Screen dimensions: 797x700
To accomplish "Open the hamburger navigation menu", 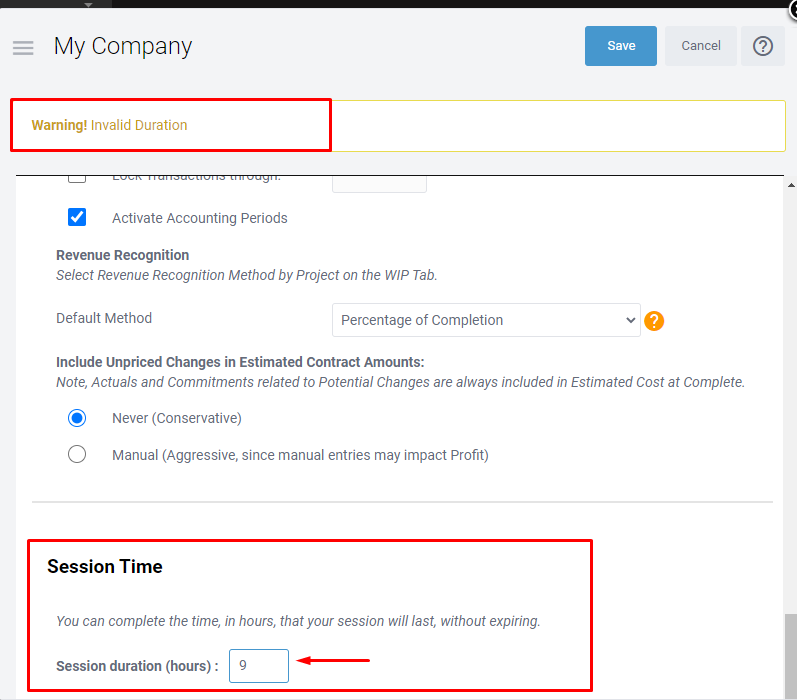I will click(23, 47).
